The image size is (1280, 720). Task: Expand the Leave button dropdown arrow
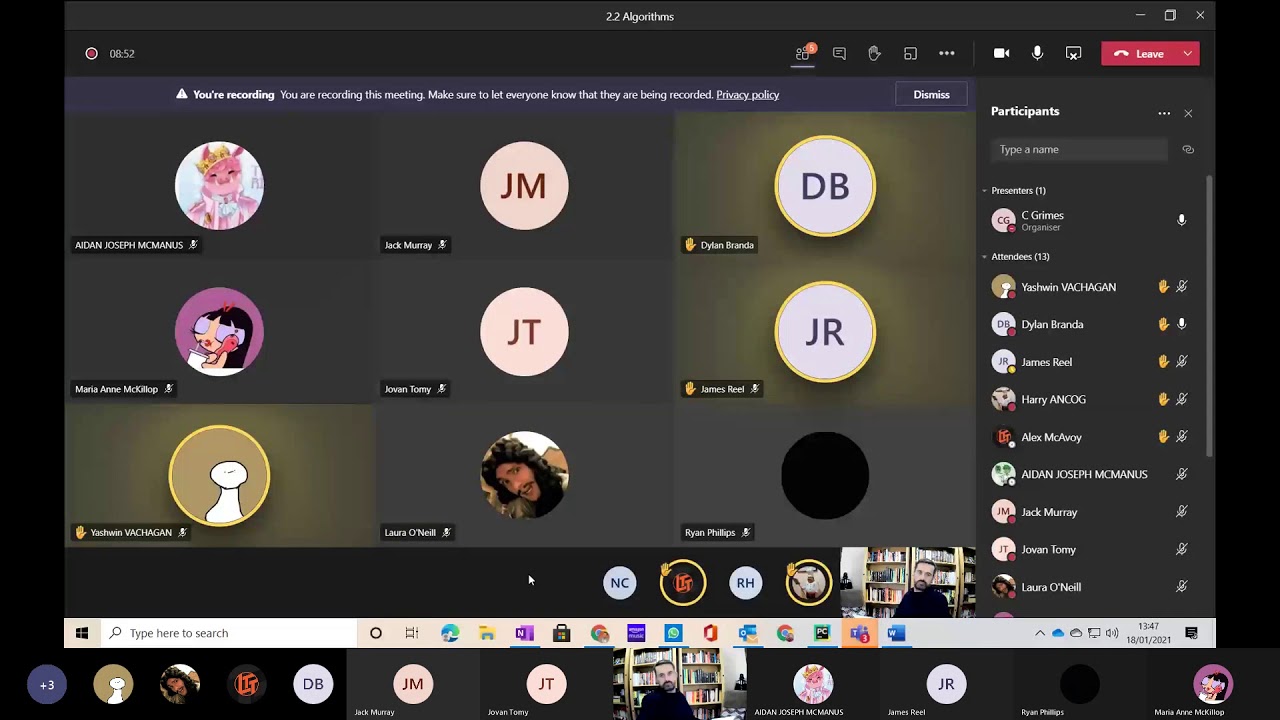point(1188,54)
